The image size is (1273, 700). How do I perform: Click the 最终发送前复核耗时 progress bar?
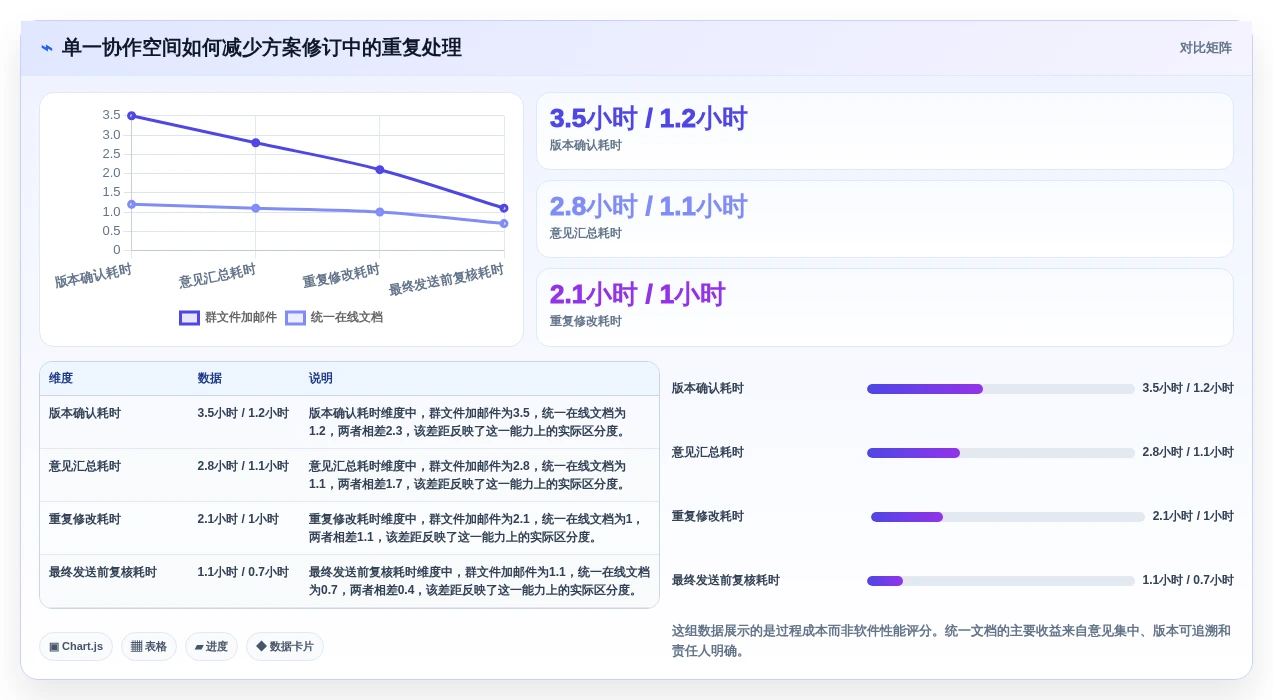point(1000,581)
